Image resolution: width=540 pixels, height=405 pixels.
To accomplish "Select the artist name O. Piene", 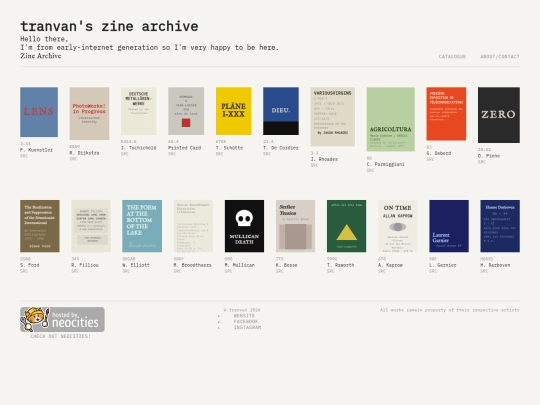I will click(x=489, y=156).
